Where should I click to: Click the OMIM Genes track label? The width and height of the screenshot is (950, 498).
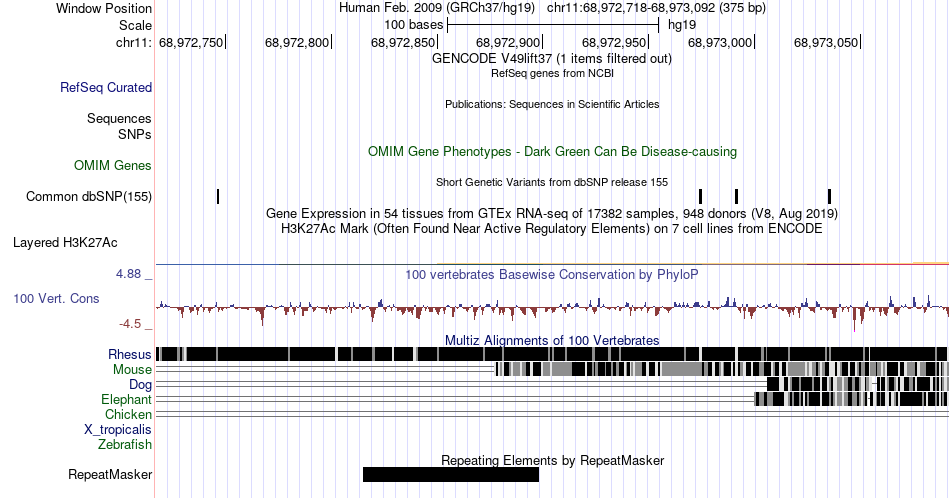pyautogui.click(x=113, y=165)
